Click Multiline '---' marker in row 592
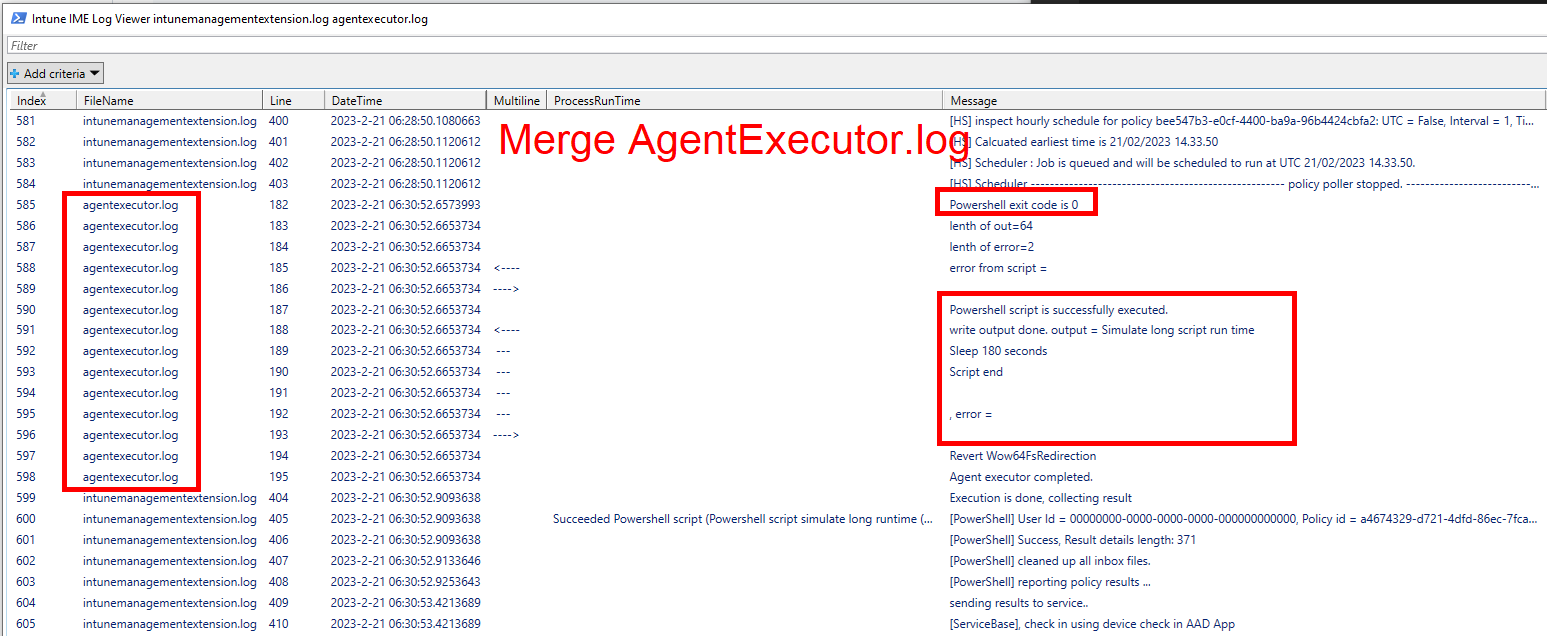1547x636 pixels. click(504, 351)
